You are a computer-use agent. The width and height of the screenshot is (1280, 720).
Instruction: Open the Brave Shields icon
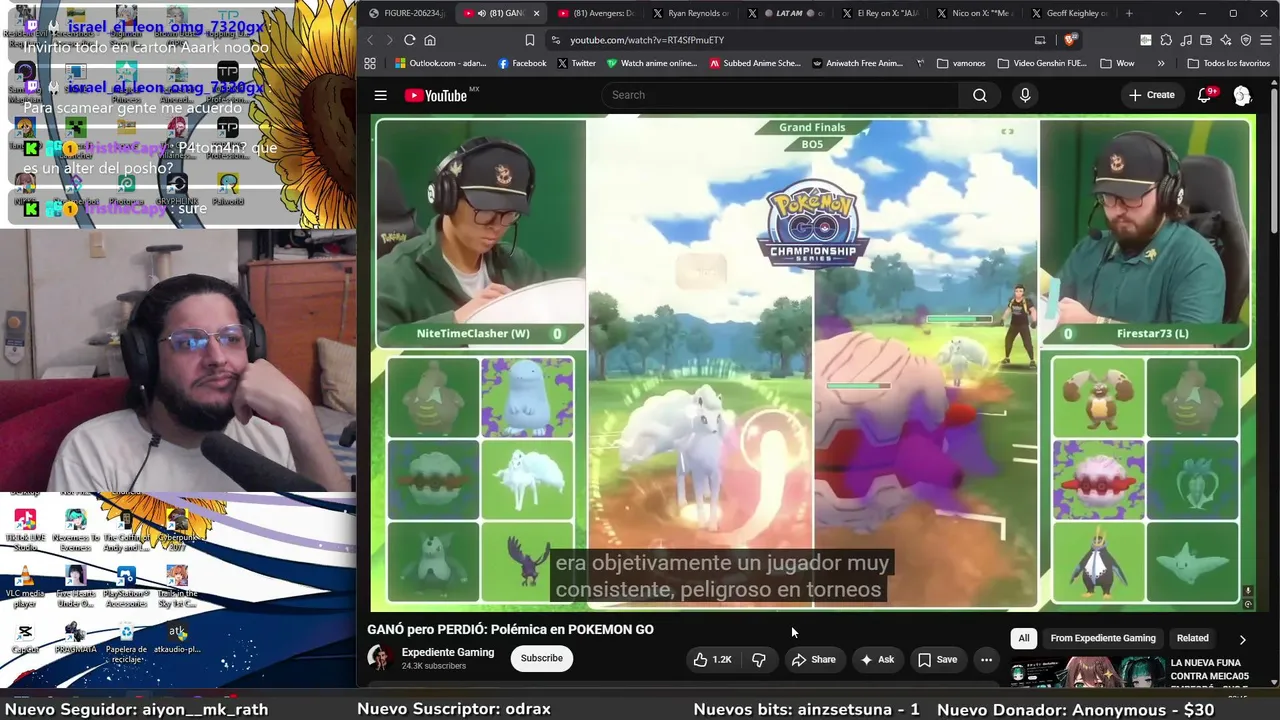click(x=1070, y=40)
